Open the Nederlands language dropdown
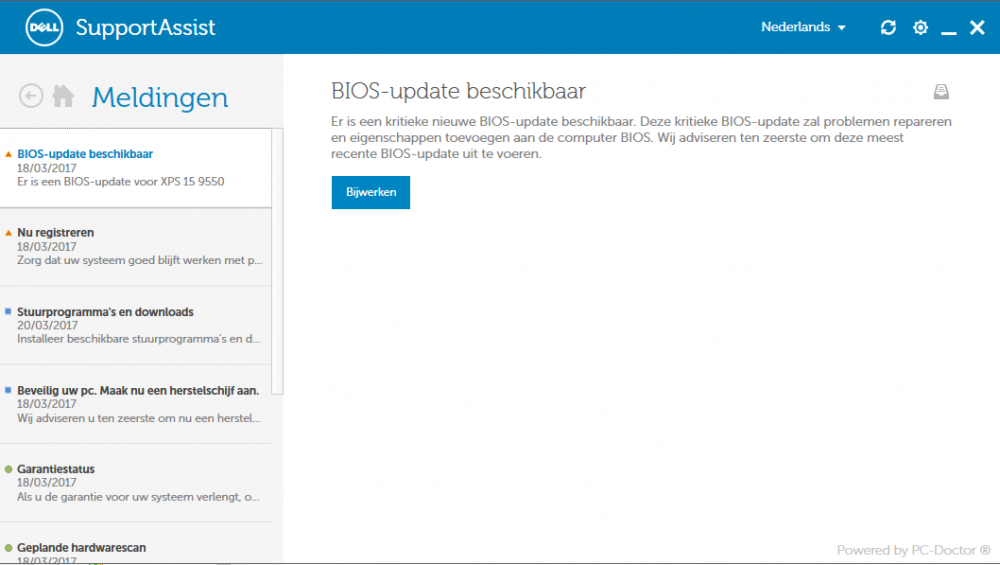Image resolution: width=1000 pixels, height=565 pixels. tap(803, 27)
